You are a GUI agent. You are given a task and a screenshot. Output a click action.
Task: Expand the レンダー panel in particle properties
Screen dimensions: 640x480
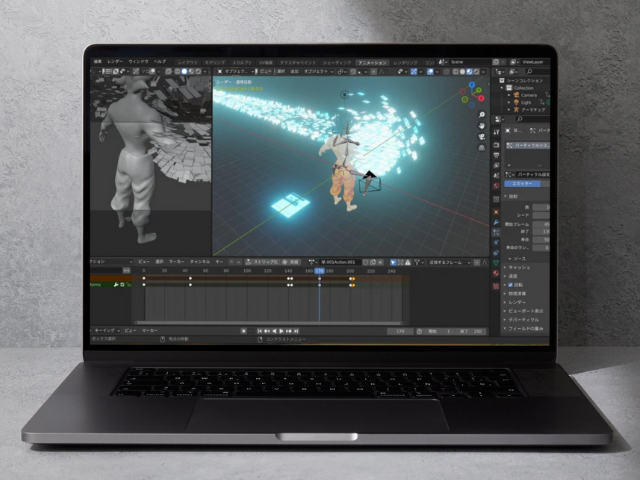[x=515, y=302]
